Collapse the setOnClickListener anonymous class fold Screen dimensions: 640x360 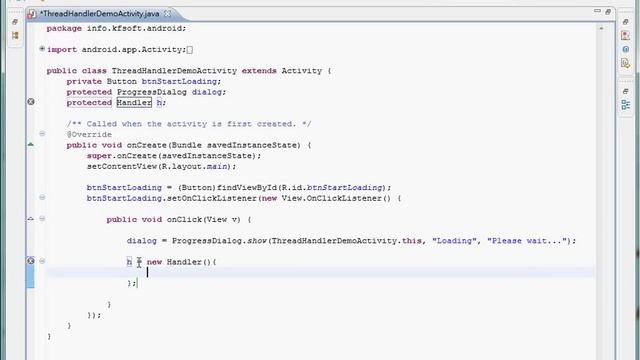pyautogui.click(x=42, y=197)
